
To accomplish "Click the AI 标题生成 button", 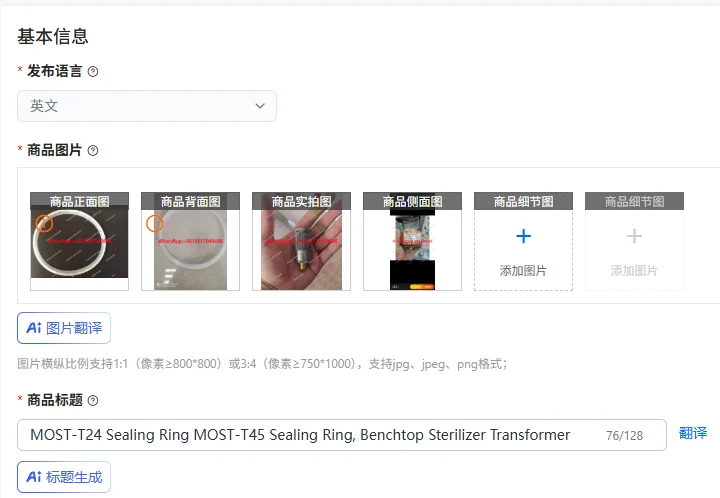I will [64, 477].
